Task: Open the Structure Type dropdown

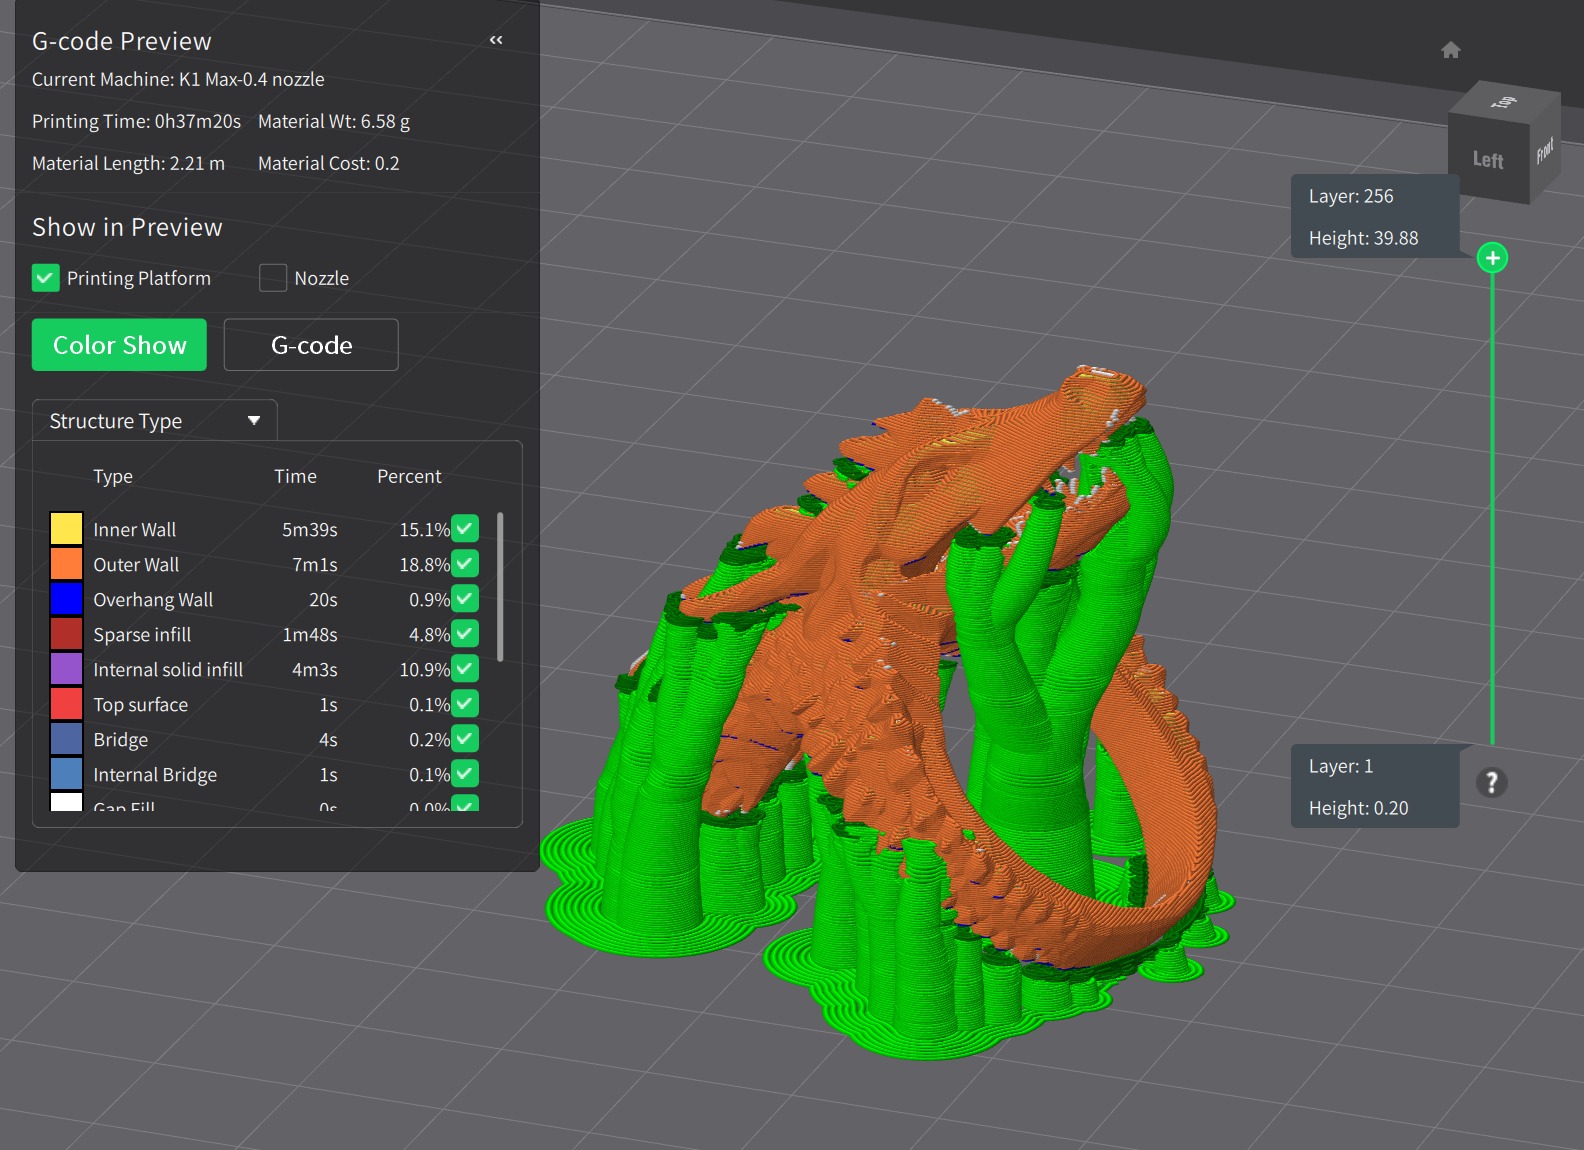Action: [x=155, y=421]
